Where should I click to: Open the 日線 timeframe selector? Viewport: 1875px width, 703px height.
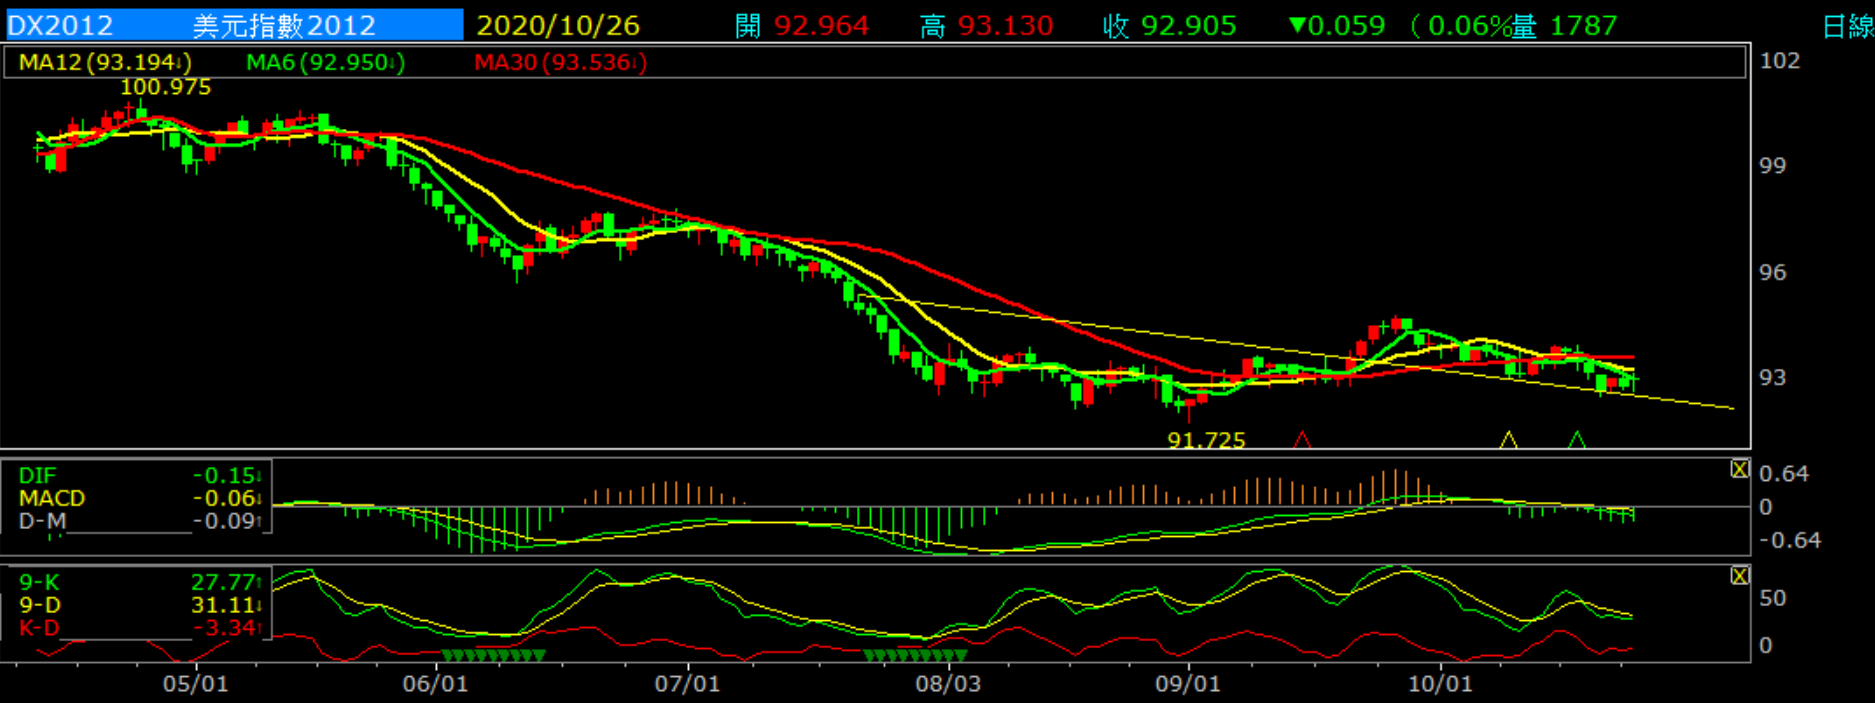[1846, 26]
